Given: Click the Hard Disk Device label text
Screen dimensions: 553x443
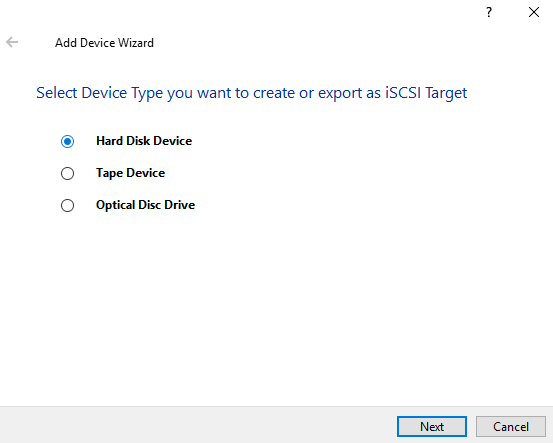Looking at the screenshot, I should pyautogui.click(x=144, y=141).
